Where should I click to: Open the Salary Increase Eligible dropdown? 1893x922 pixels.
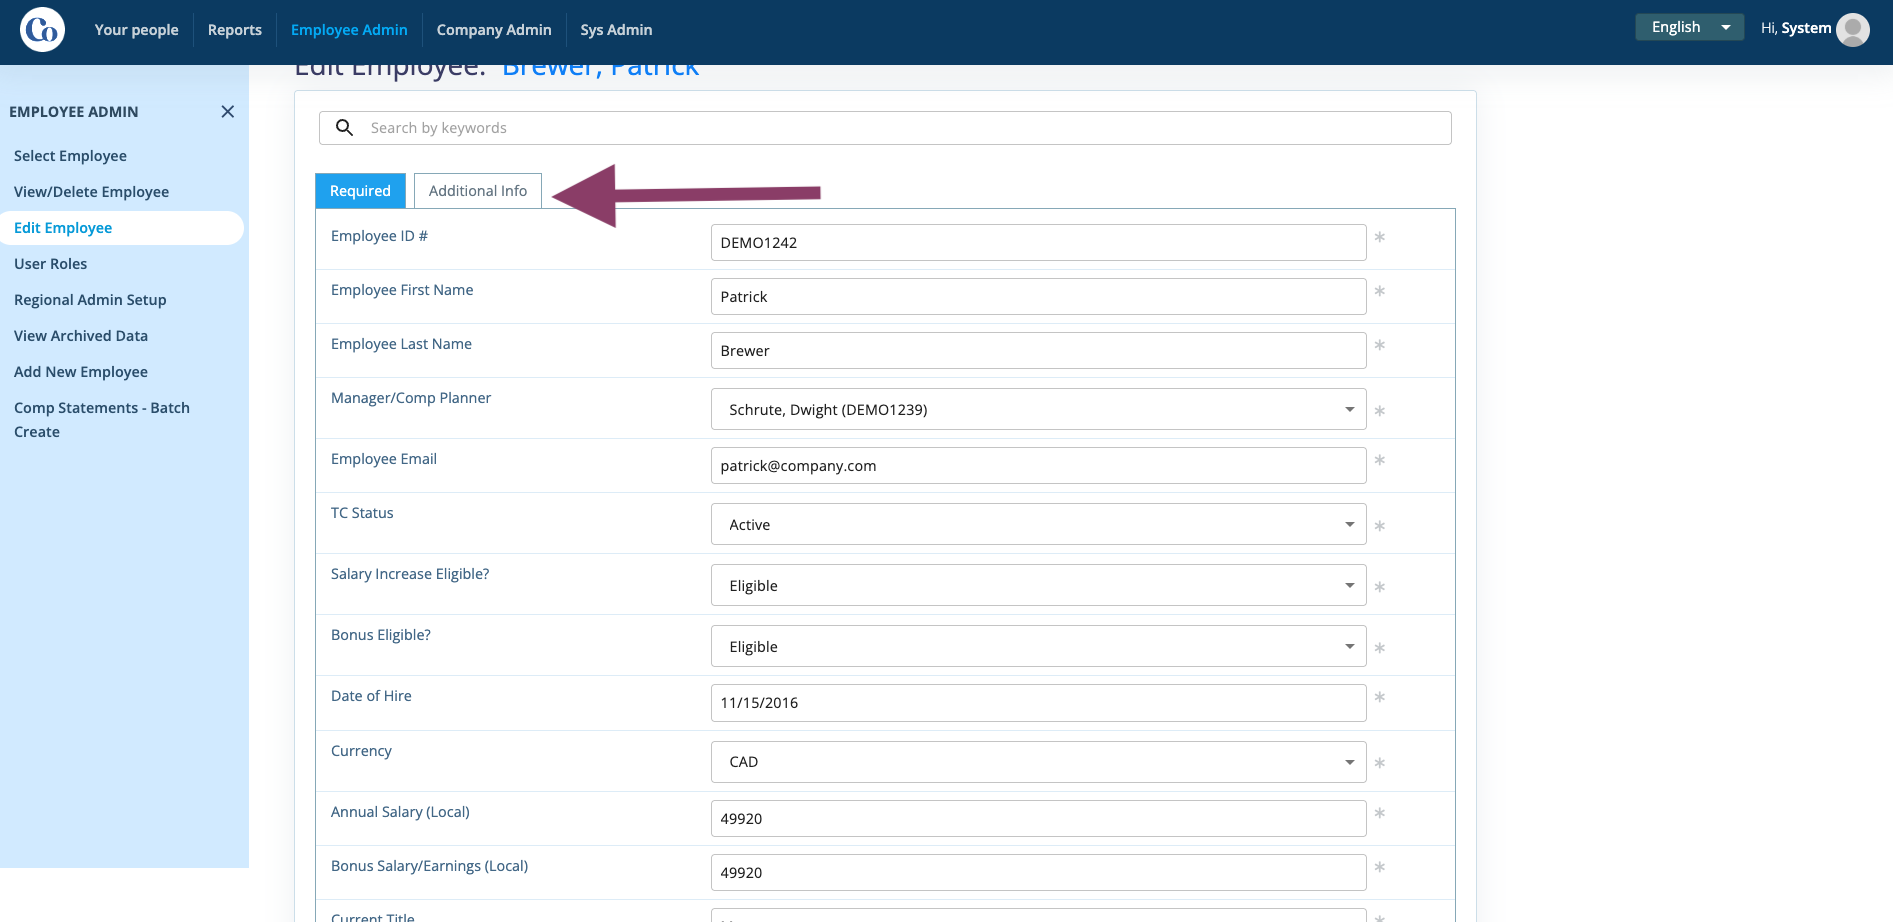(1038, 585)
